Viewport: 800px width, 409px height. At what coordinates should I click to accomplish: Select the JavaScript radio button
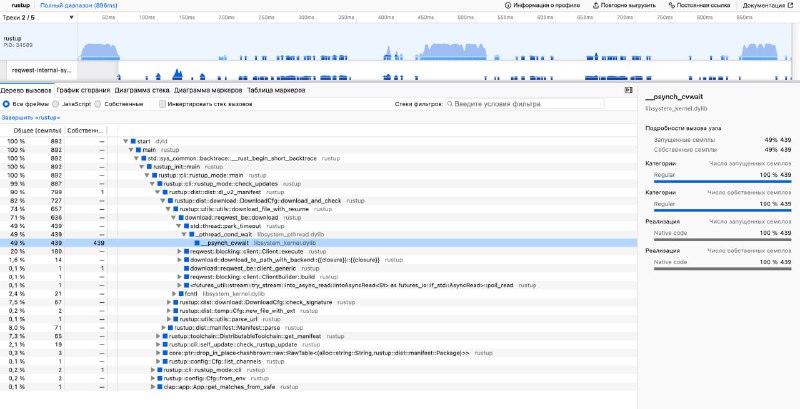click(55, 104)
